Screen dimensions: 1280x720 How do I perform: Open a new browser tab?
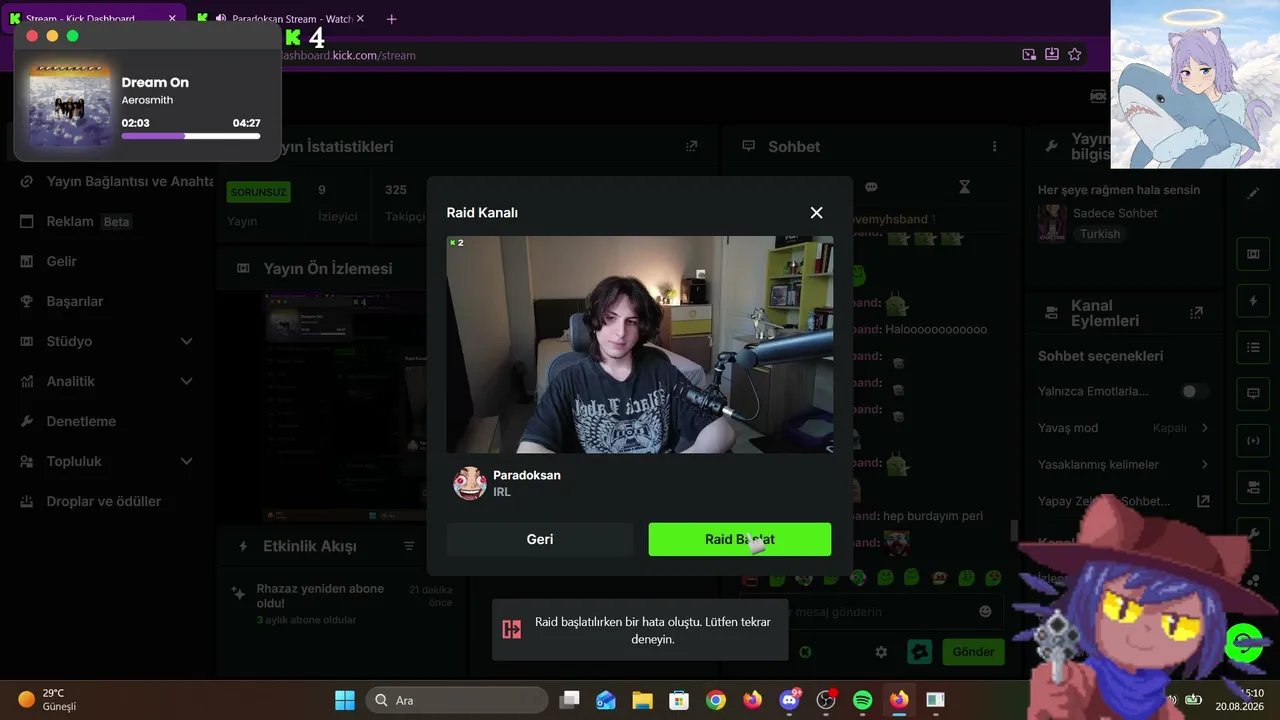click(x=391, y=19)
